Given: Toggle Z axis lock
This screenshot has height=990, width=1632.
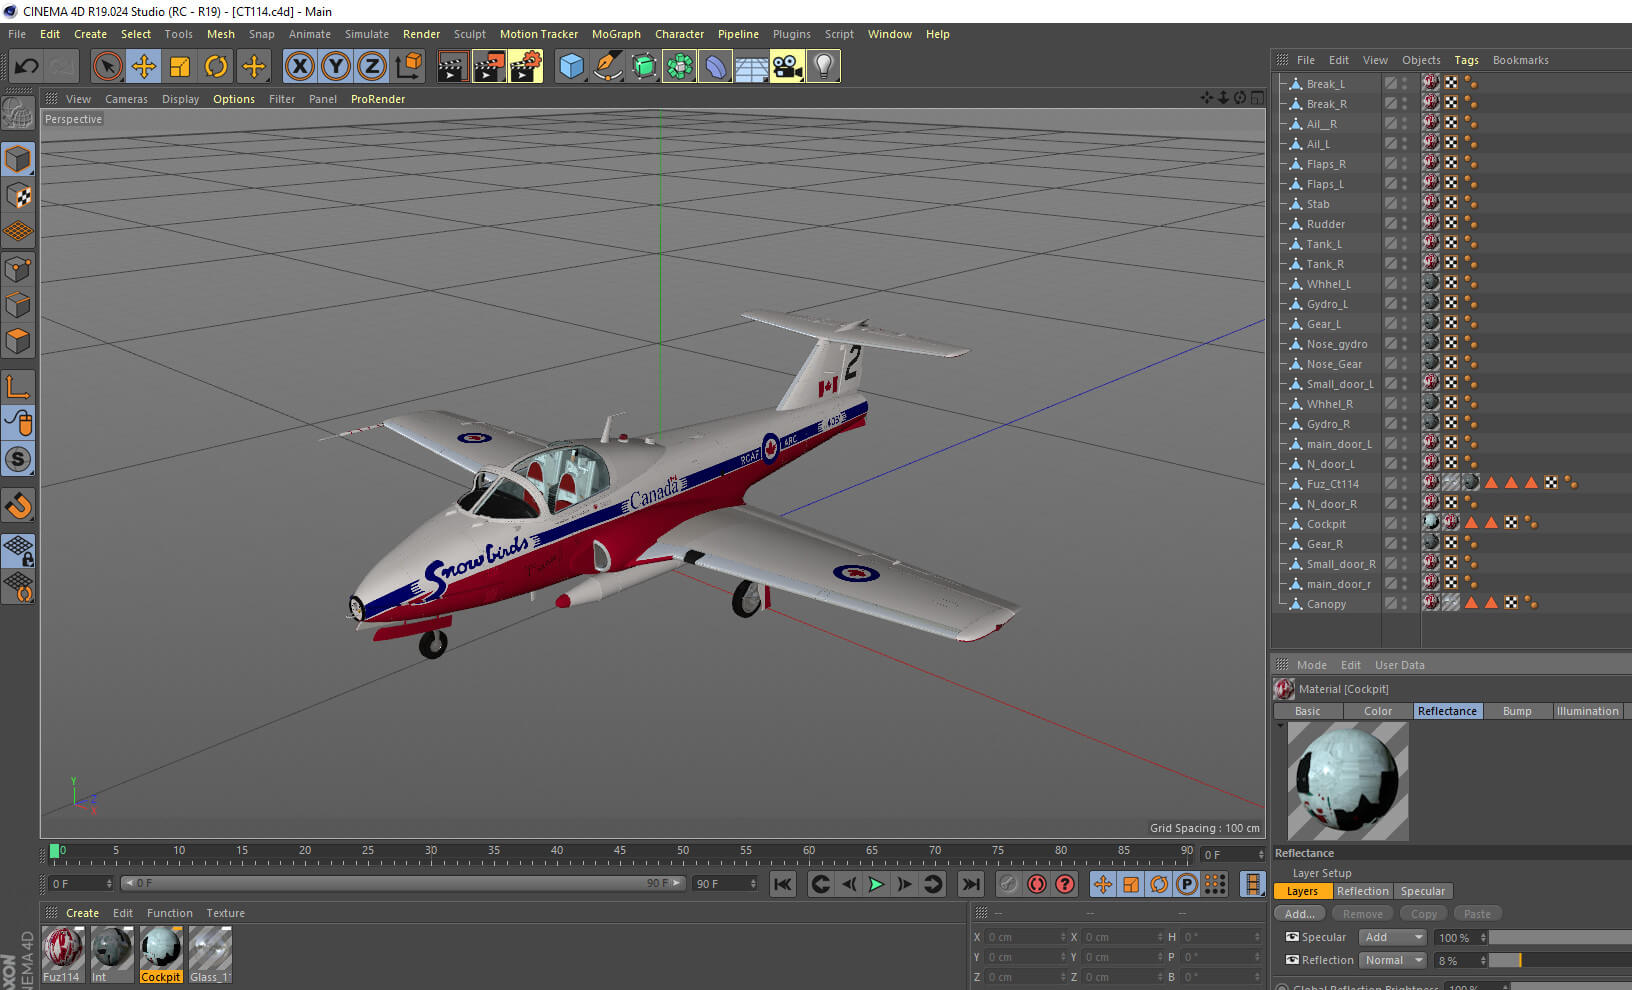Looking at the screenshot, I should 371,67.
